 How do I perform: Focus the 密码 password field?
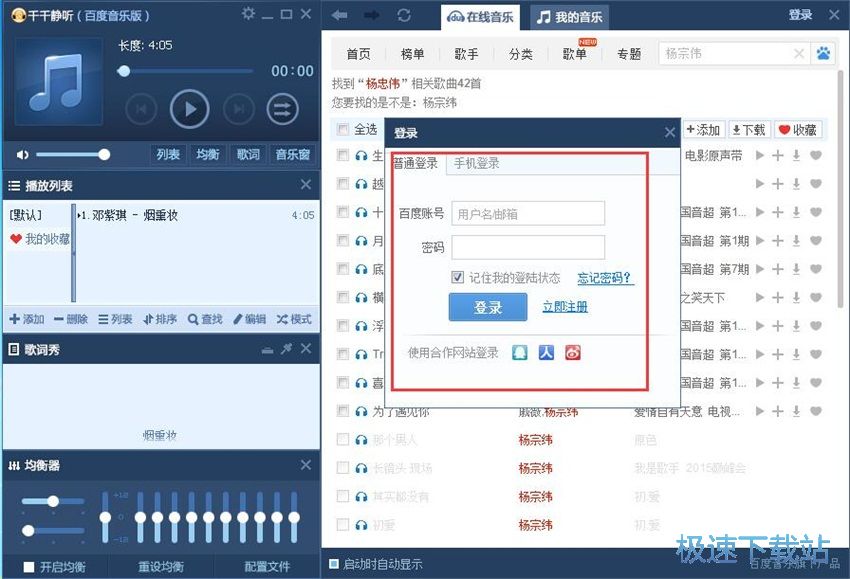pos(528,247)
